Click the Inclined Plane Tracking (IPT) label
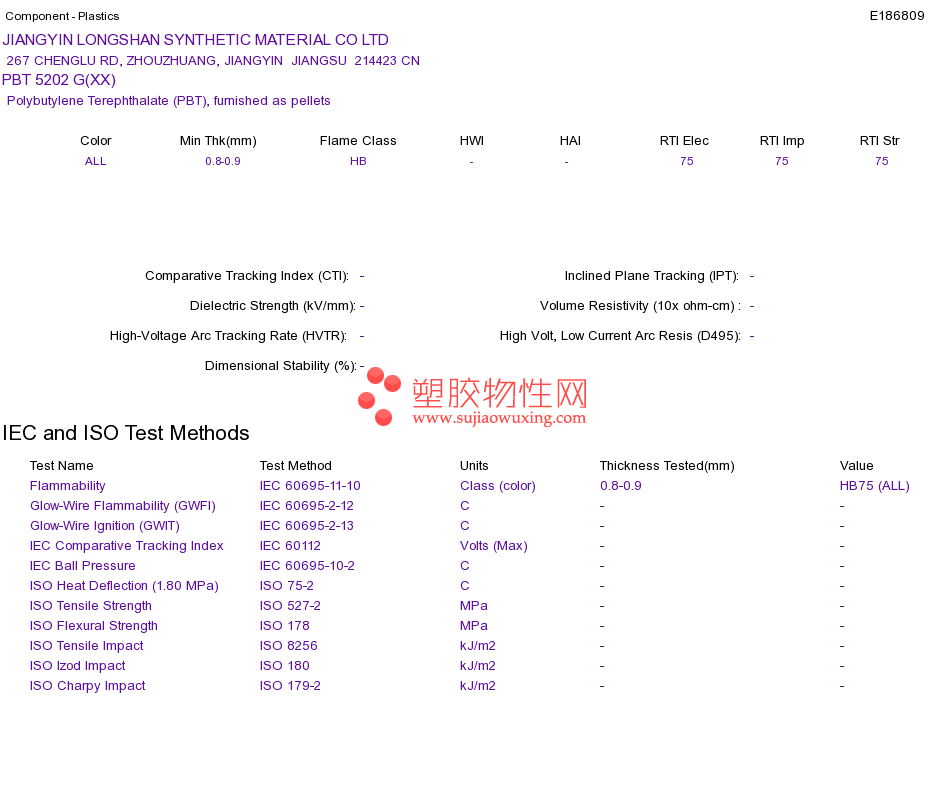950x800 pixels. pyautogui.click(x=652, y=276)
